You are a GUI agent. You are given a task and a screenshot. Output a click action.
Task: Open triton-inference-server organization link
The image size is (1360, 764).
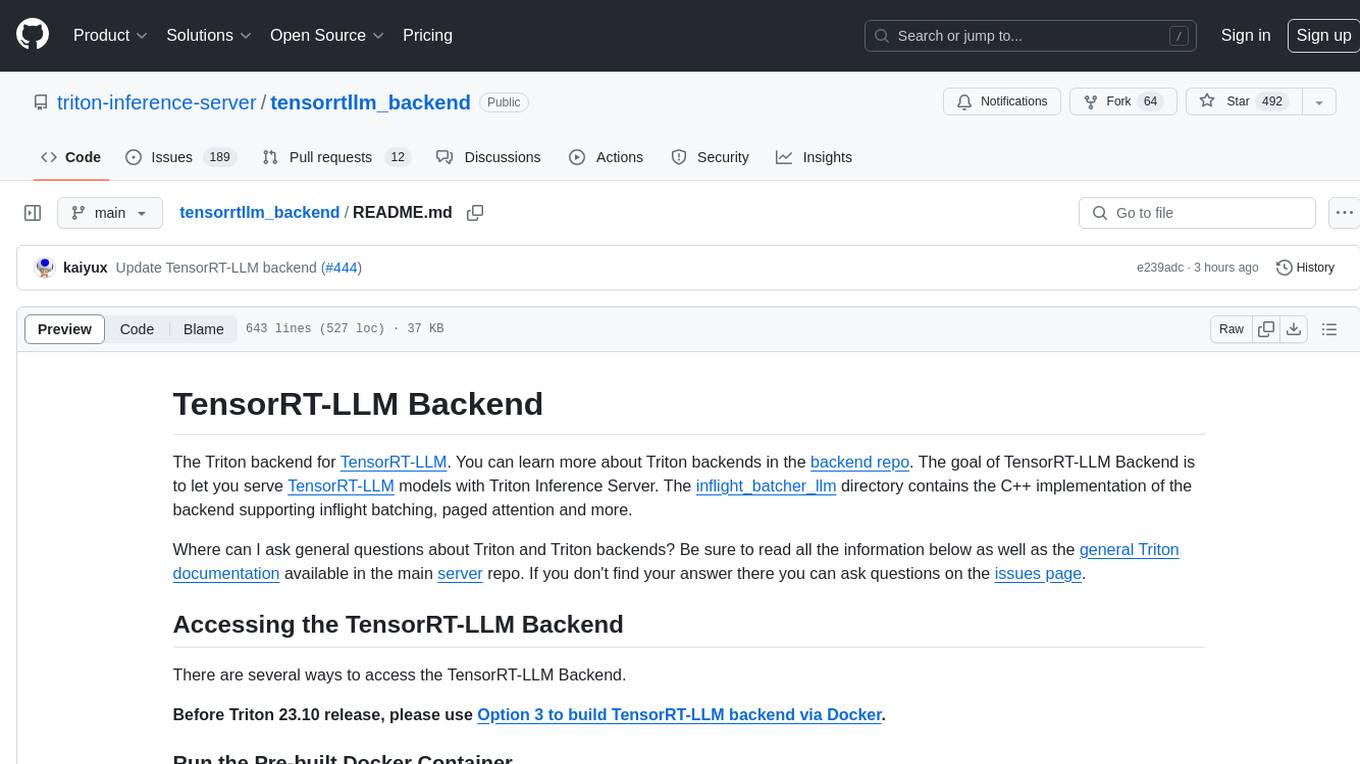click(157, 102)
